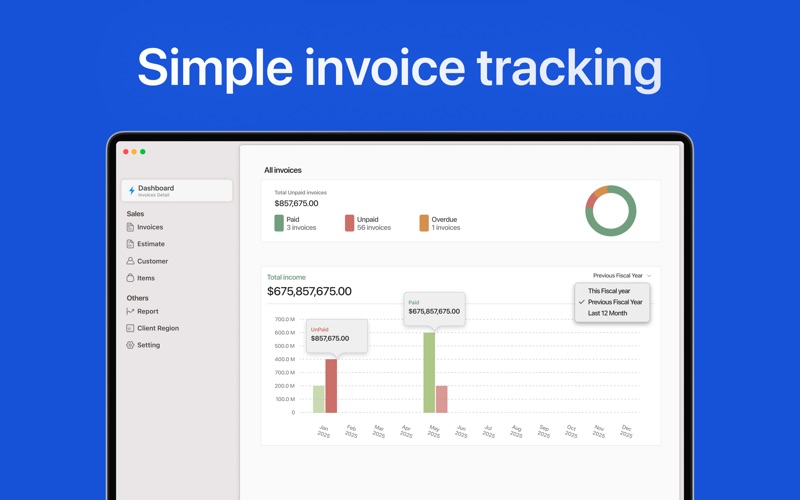The width and height of the screenshot is (800, 500).
Task: Click the invoice status donut chart
Action: [611, 210]
